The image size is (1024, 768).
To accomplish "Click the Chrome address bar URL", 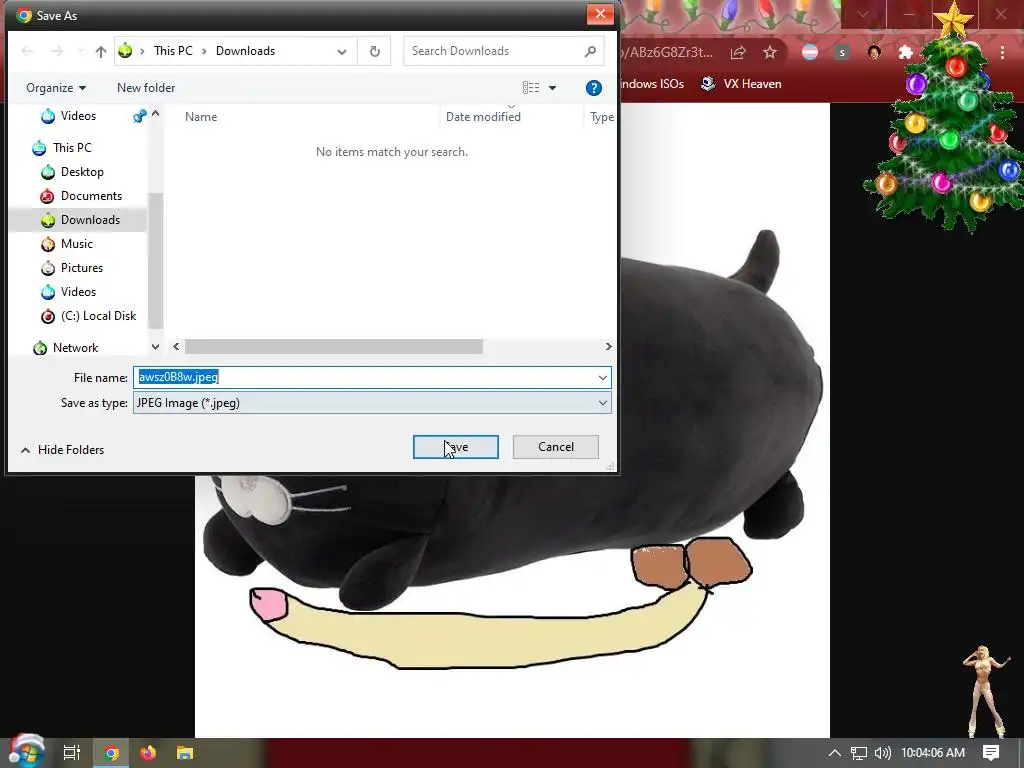I will click(x=666, y=52).
